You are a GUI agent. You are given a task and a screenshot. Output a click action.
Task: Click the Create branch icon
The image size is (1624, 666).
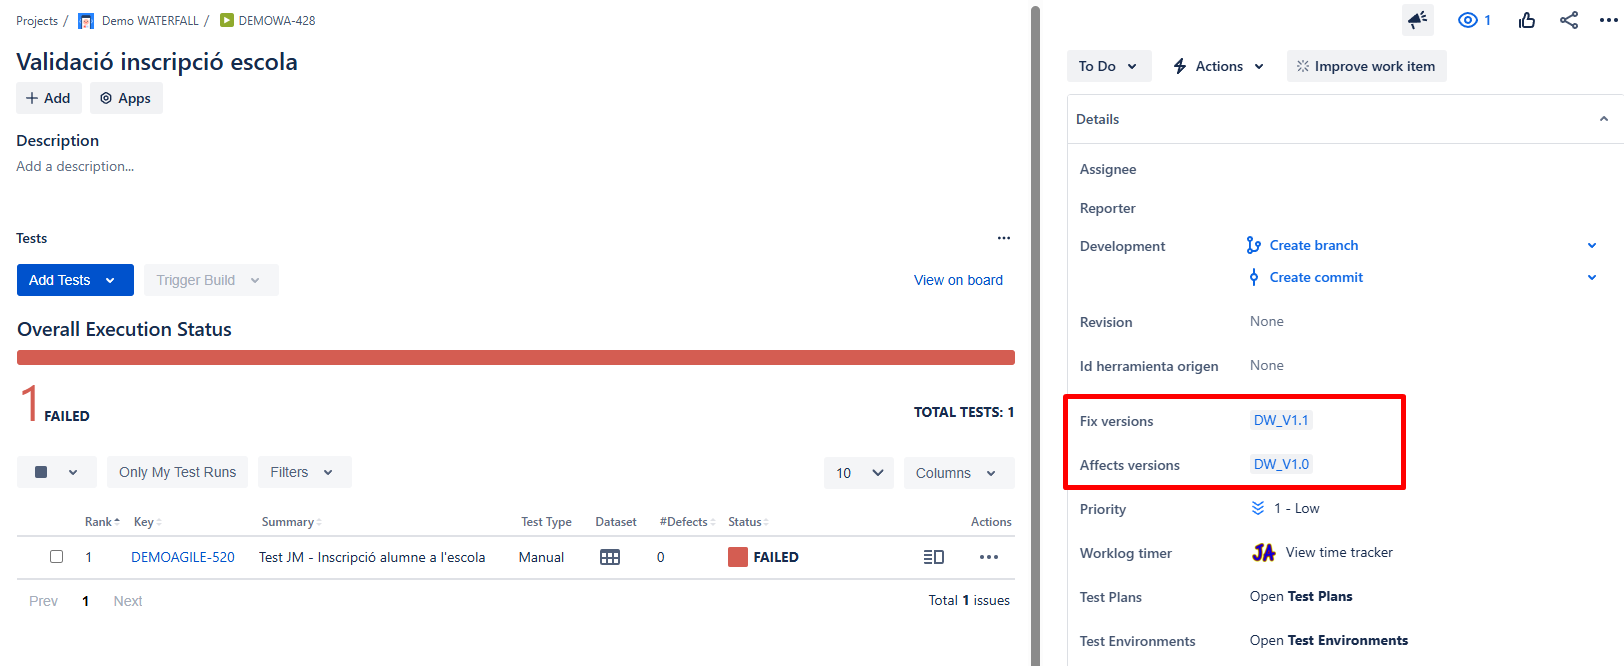(1254, 245)
